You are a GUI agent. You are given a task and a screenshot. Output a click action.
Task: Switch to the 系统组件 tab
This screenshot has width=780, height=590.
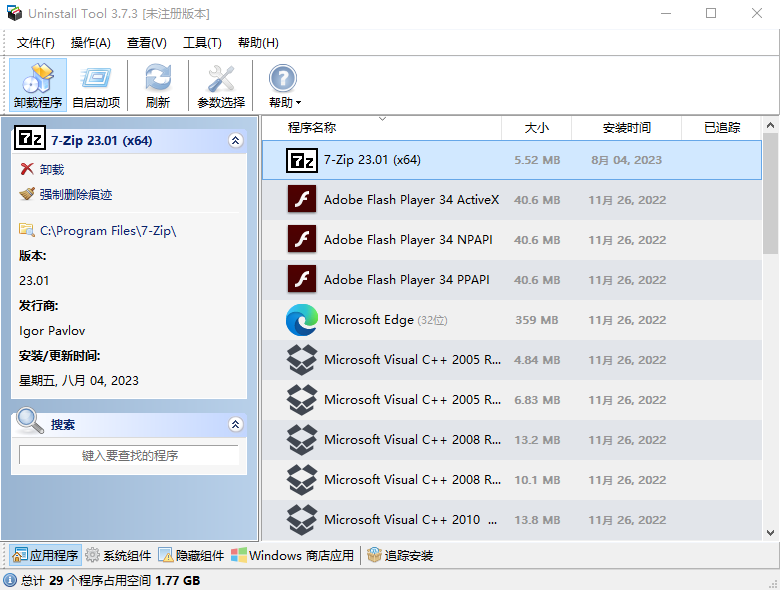[x=118, y=555]
